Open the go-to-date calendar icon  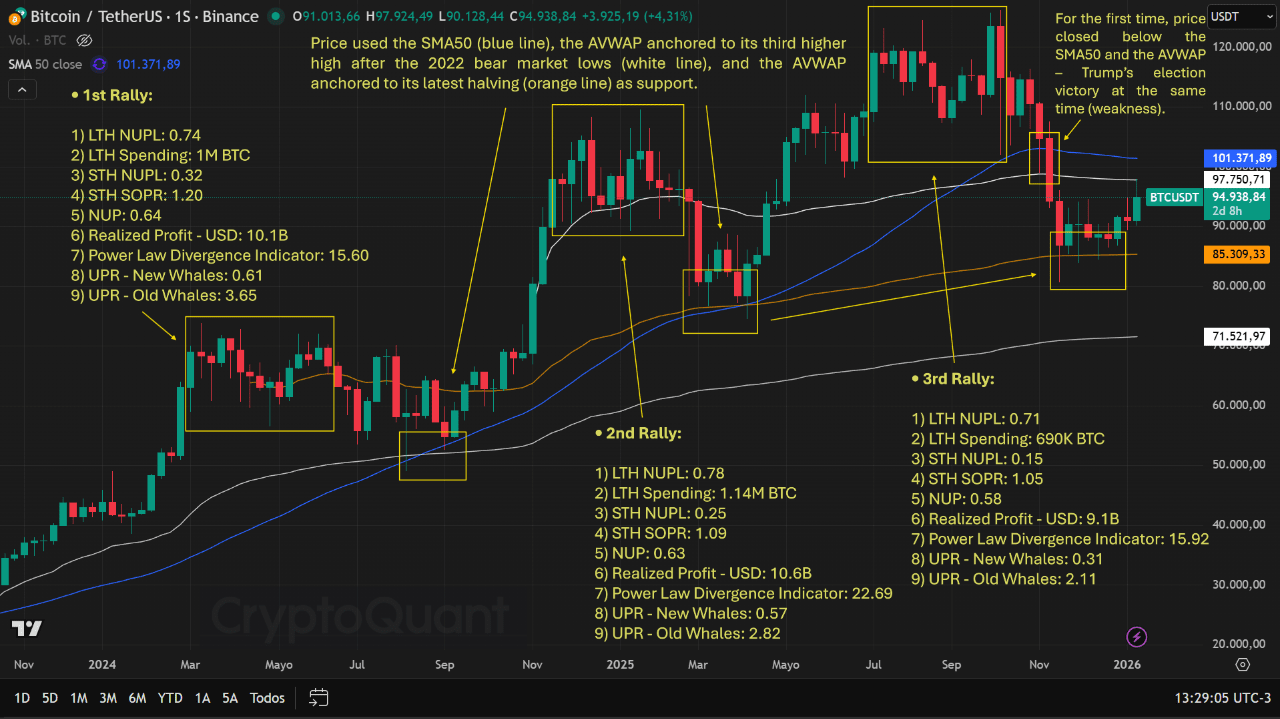click(x=319, y=698)
